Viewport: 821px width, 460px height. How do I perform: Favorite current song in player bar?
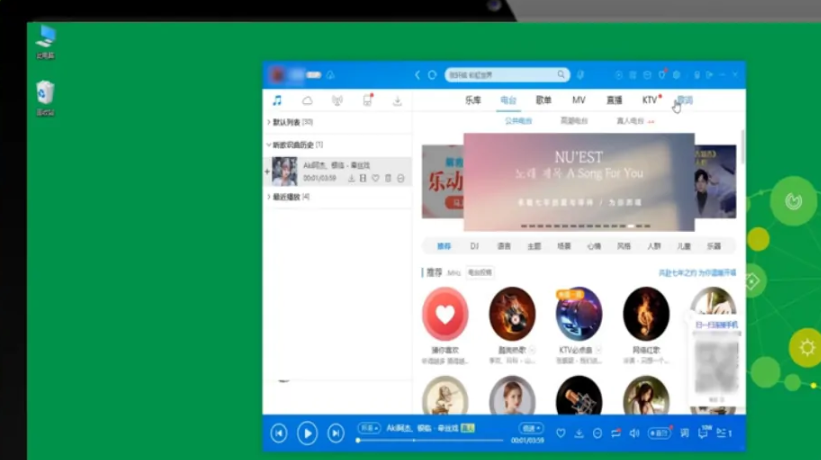click(561, 433)
